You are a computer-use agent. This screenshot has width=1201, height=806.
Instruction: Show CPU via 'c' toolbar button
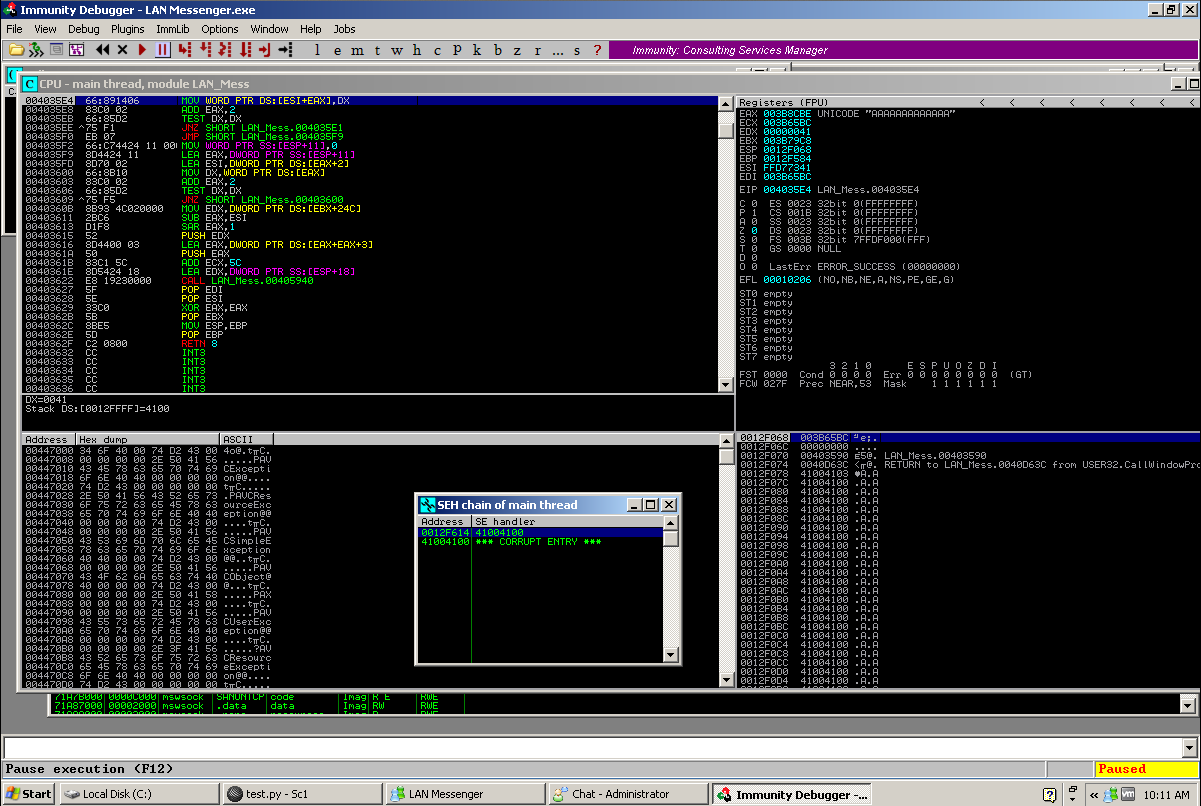tap(437, 49)
